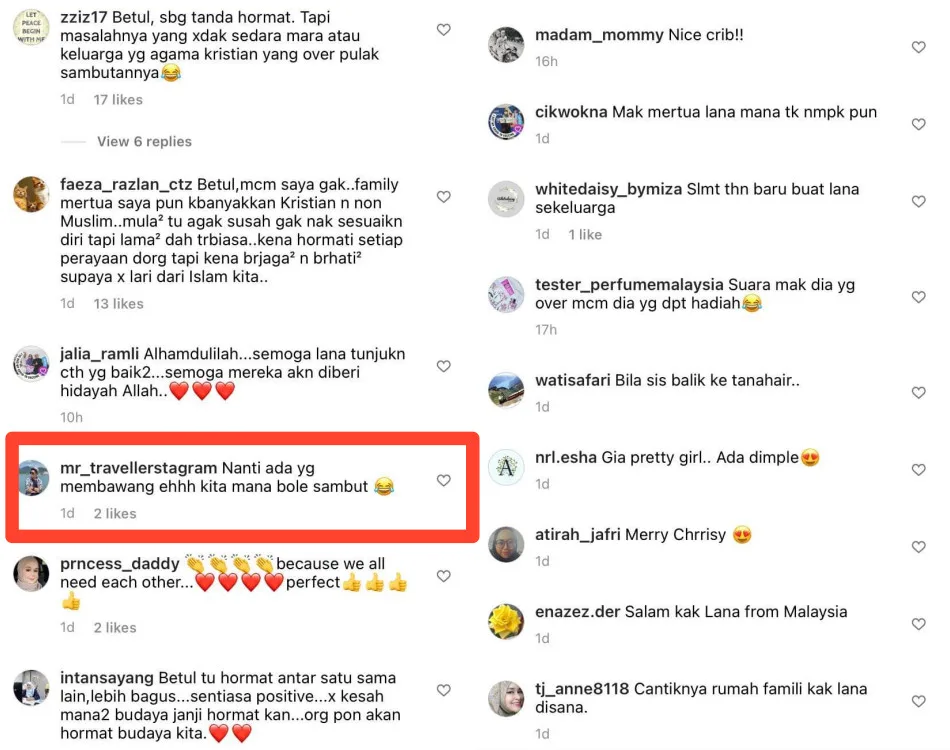Visit tester_perfumemalaysia's profile via username

[629, 285]
